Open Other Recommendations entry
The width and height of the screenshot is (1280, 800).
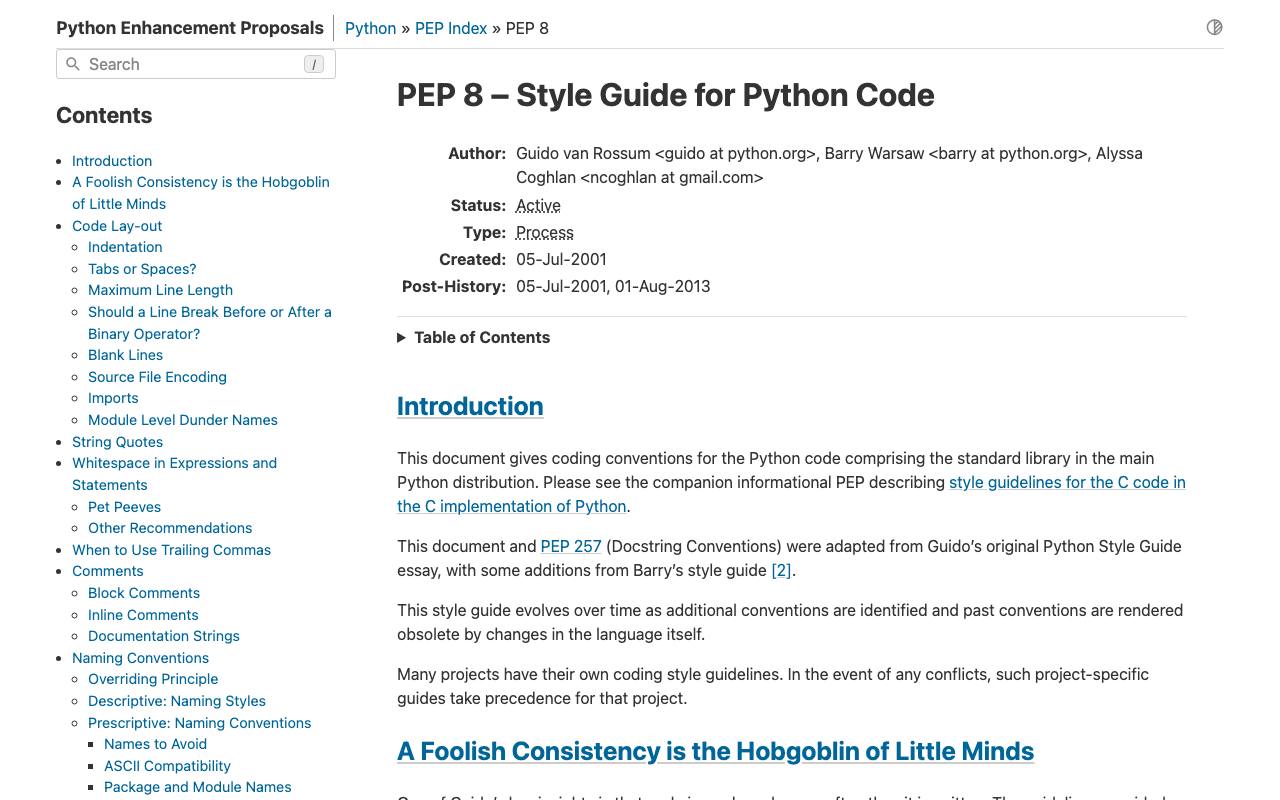tap(170, 528)
